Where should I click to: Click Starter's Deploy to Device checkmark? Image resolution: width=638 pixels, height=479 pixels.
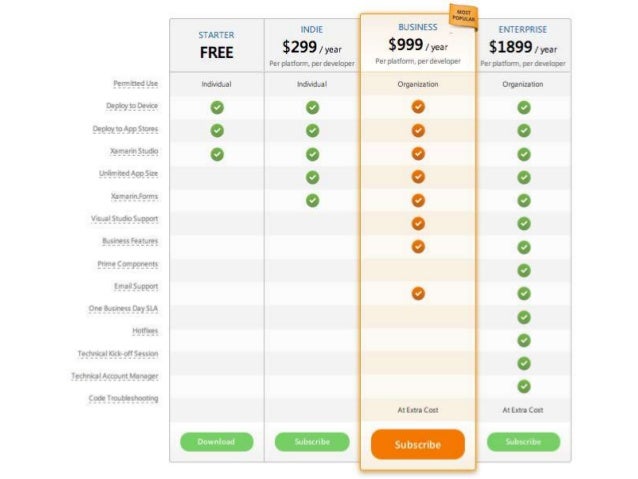[217, 107]
